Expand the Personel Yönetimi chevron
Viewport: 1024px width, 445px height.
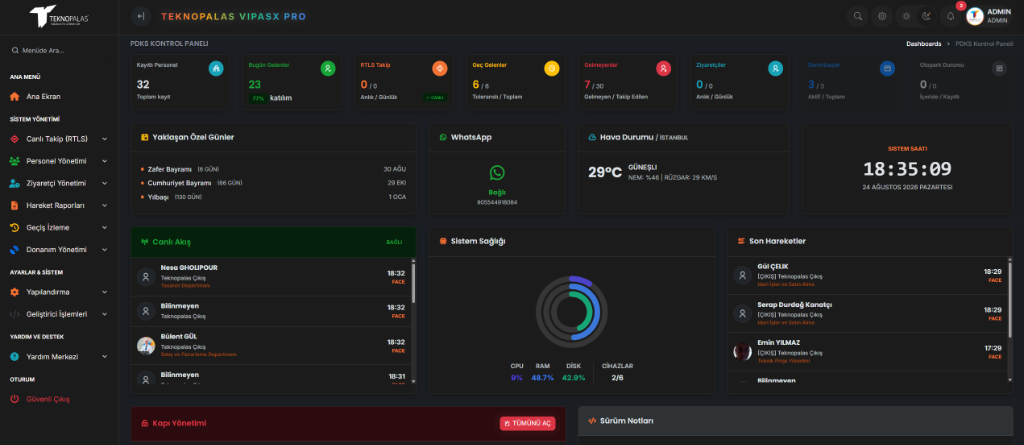click(104, 161)
